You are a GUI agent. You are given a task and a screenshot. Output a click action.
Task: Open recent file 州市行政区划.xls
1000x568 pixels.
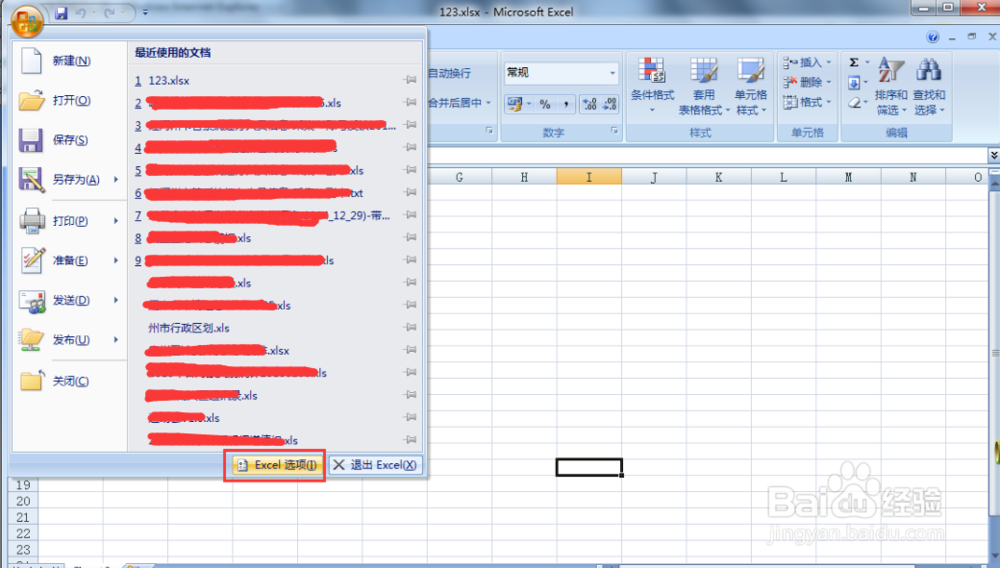coord(189,328)
